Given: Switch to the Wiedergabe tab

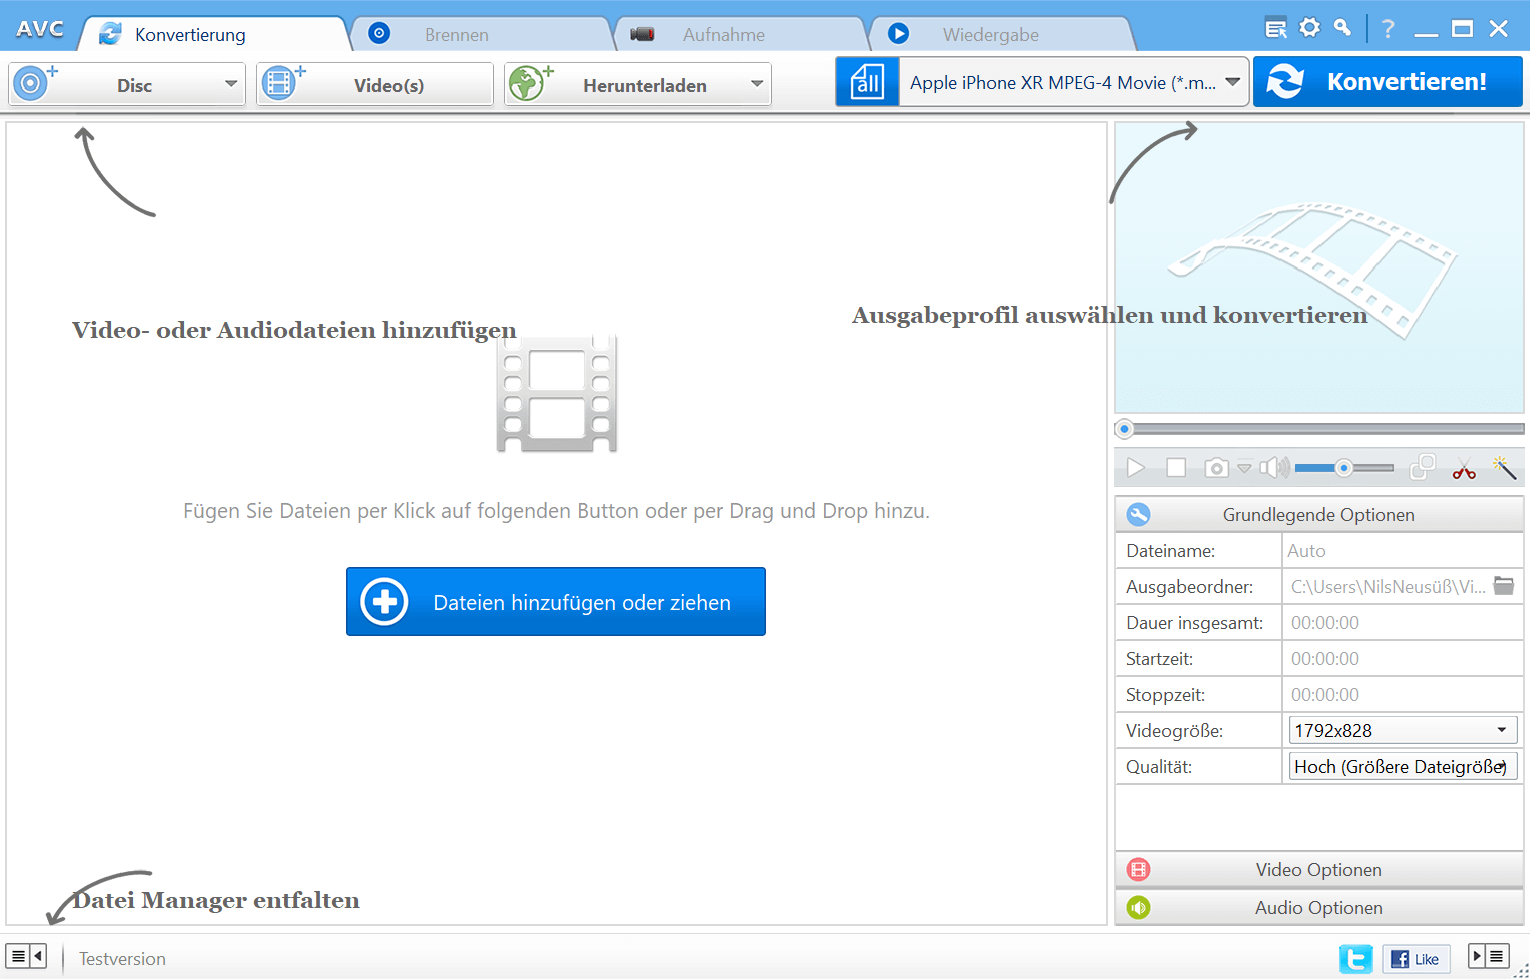Looking at the screenshot, I should click(1000, 34).
